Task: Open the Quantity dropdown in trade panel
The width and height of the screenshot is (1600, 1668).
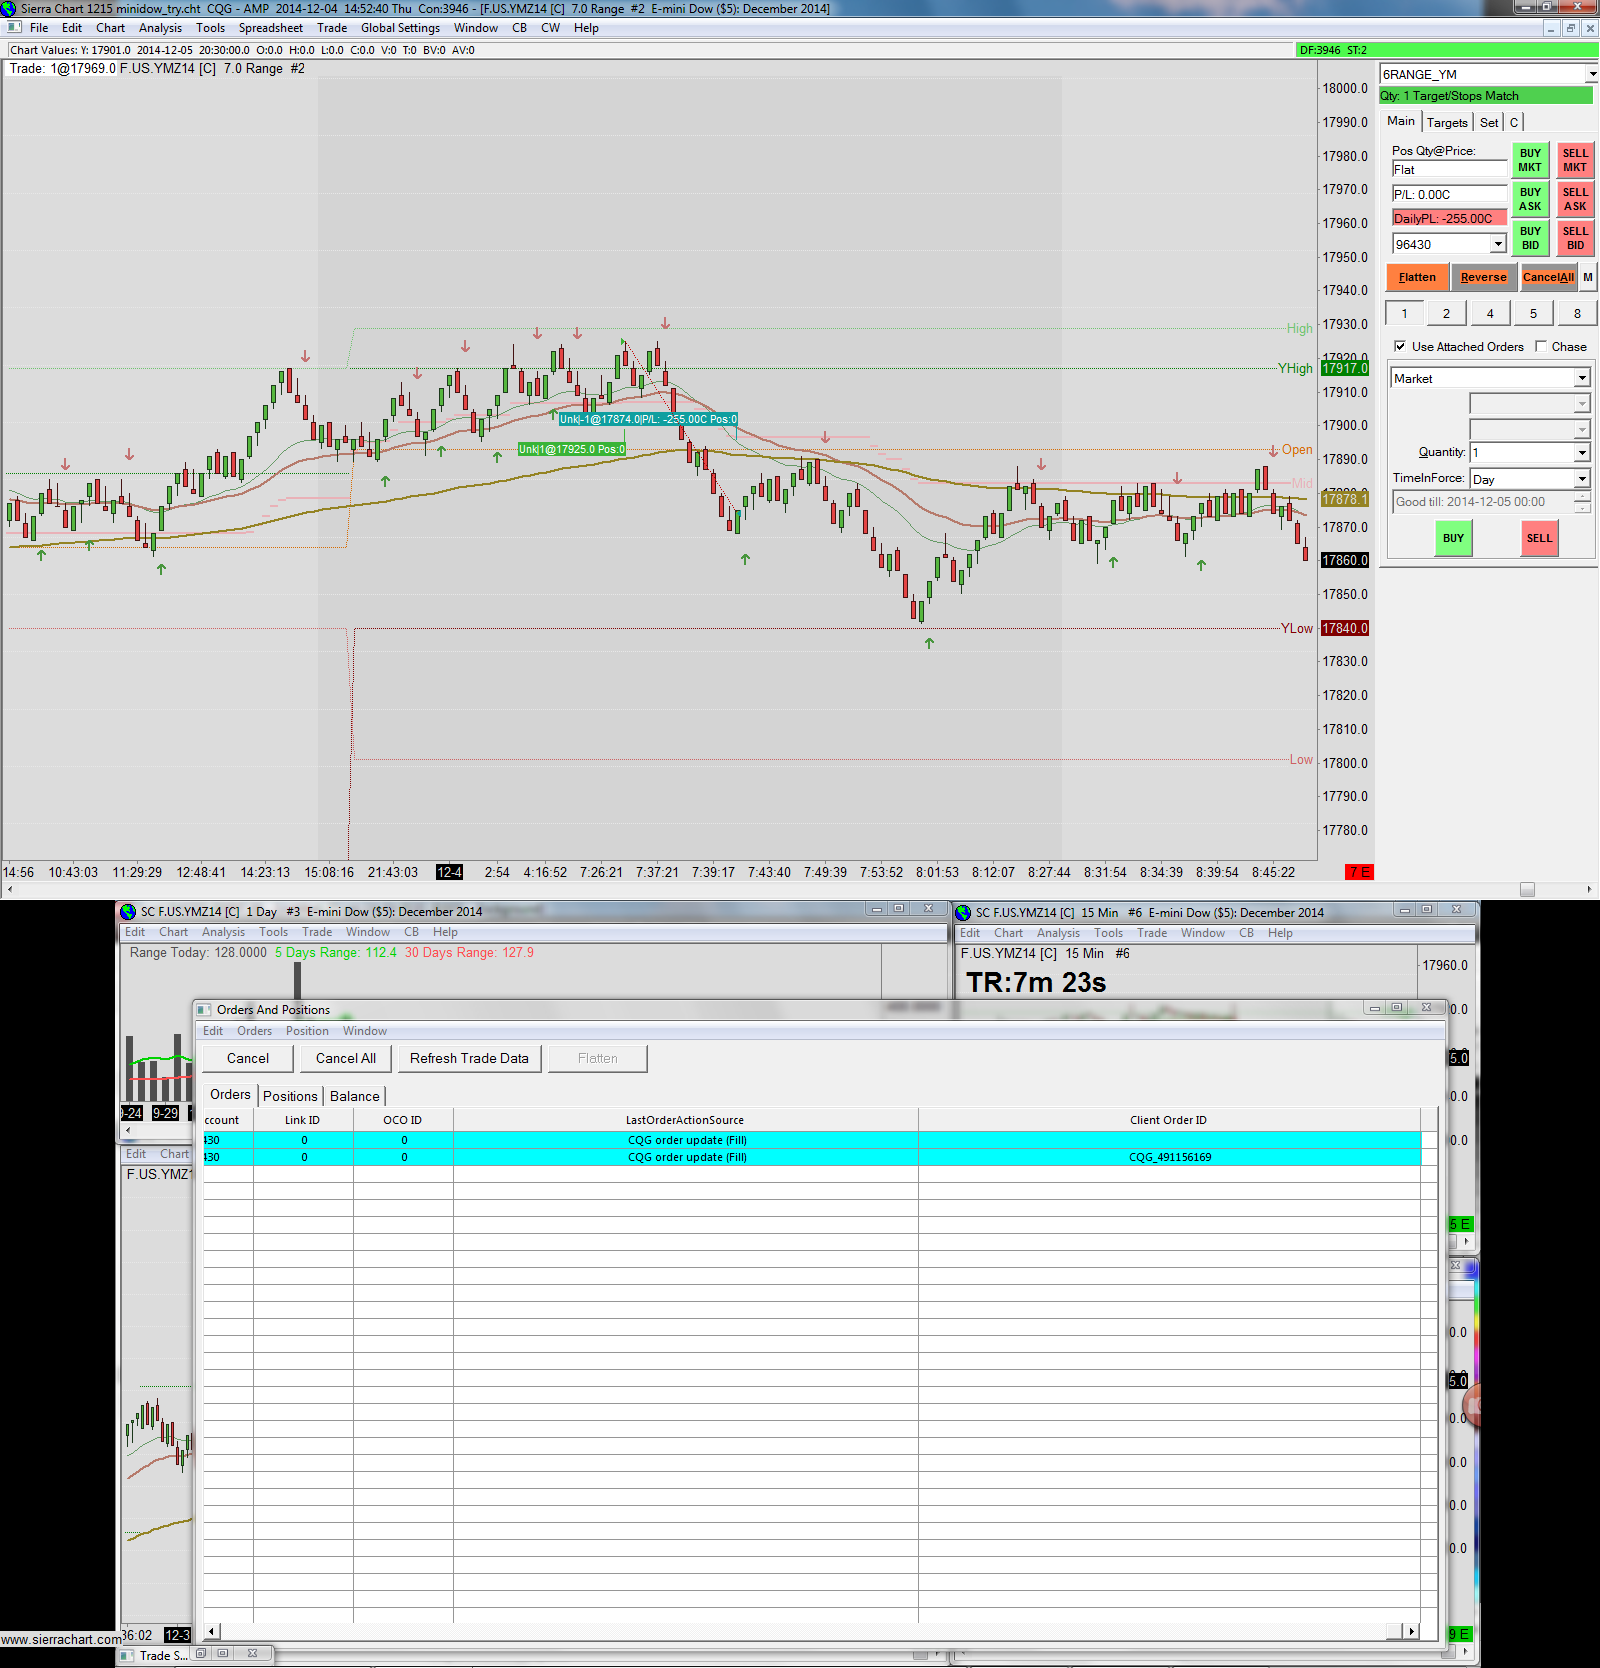Action: 1582,453
